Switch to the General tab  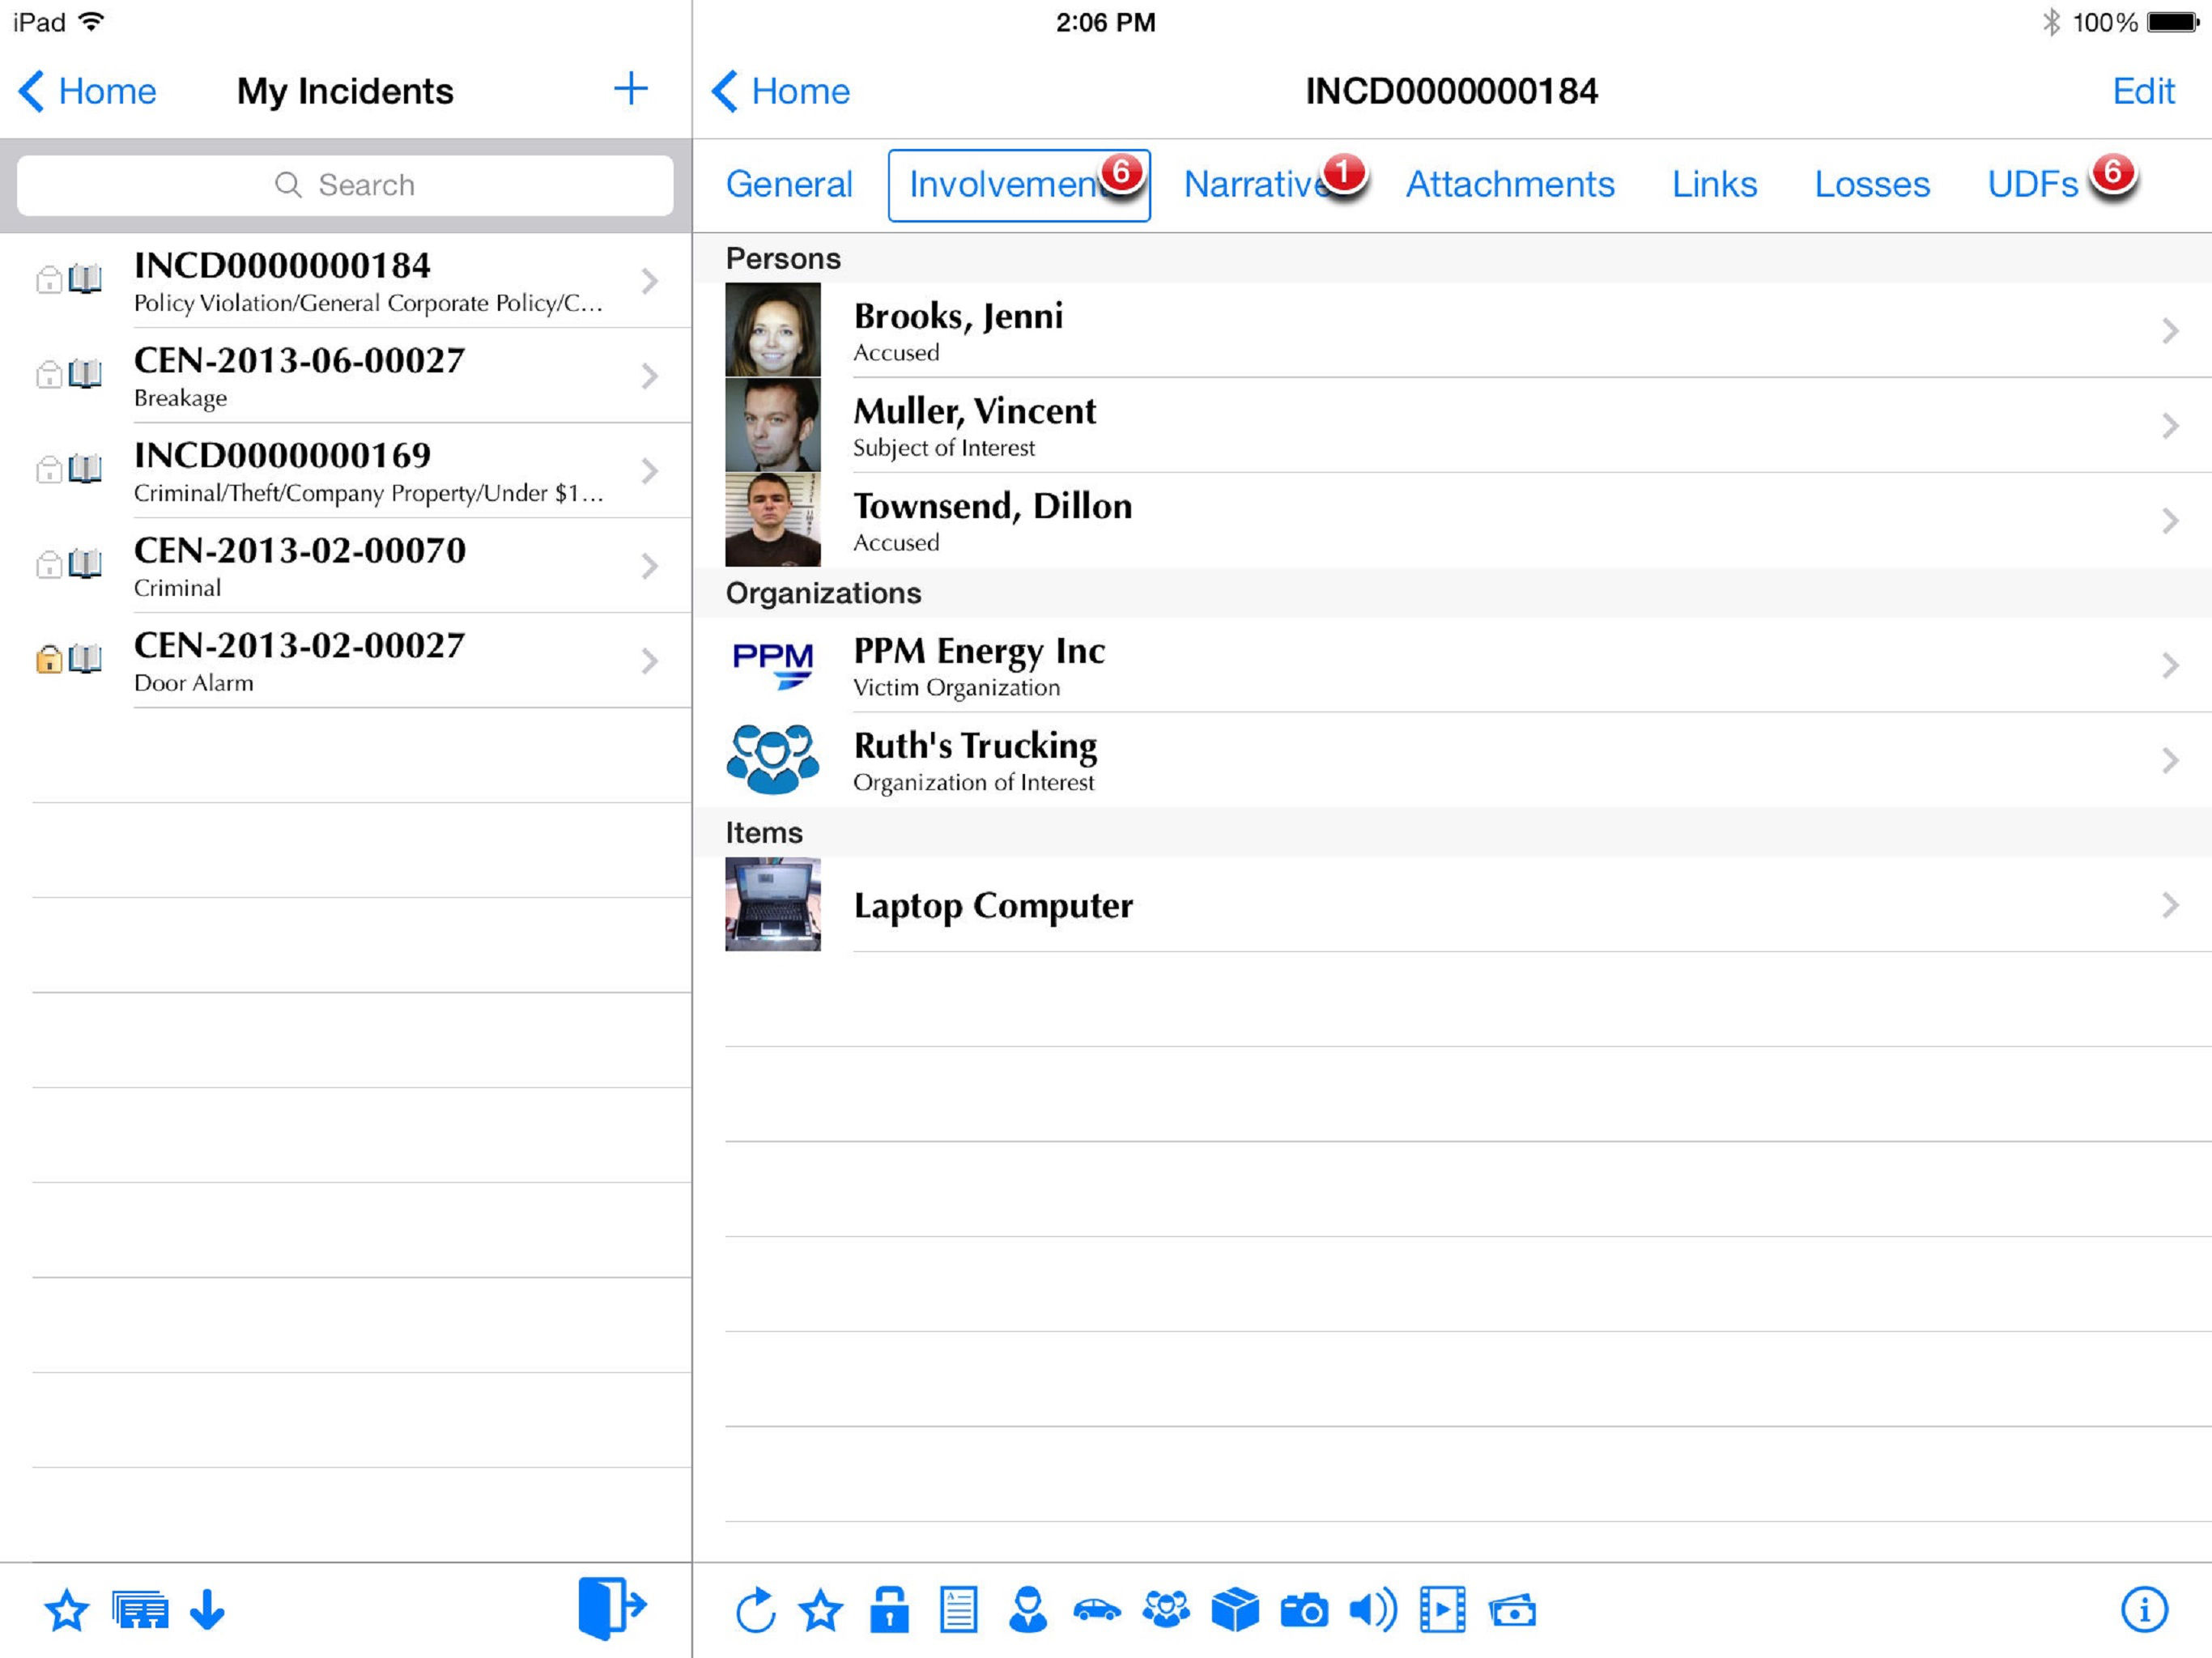pos(789,184)
